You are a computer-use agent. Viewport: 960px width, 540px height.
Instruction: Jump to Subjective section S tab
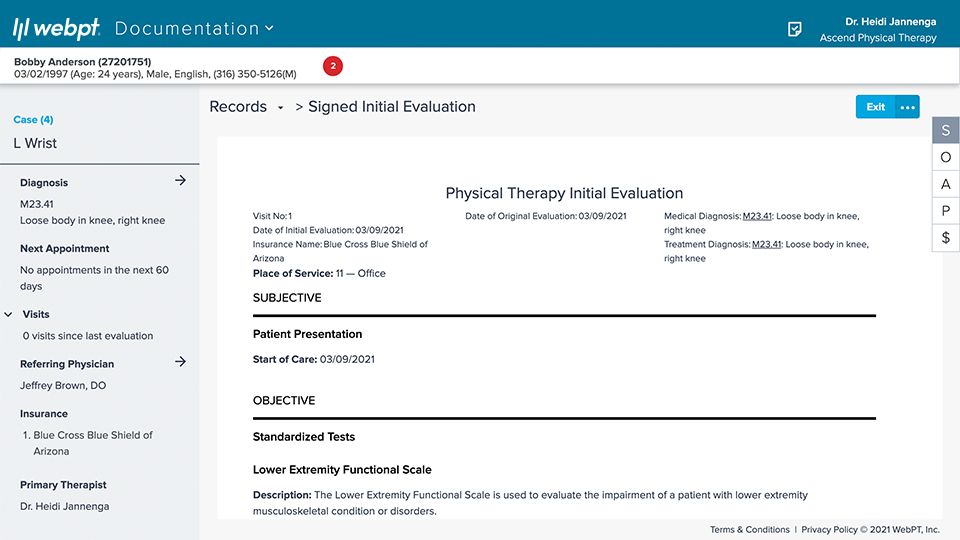945,131
